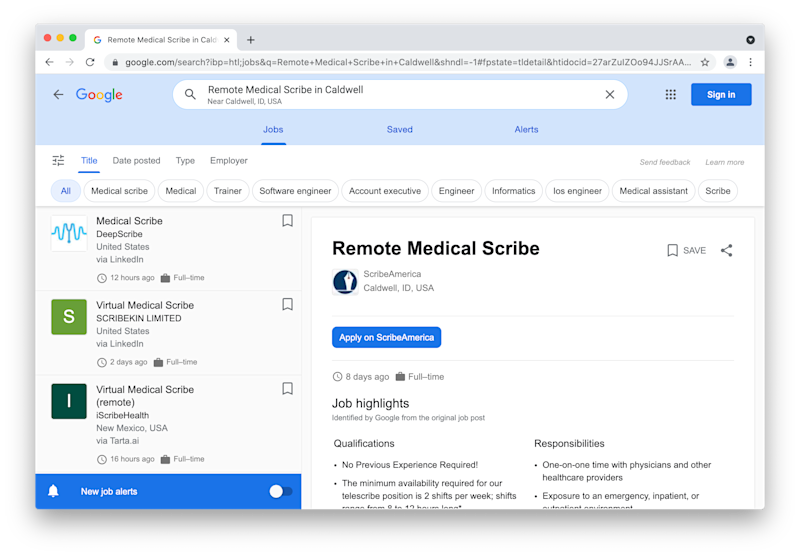This screenshot has height=556, width=800.
Task: Click the back arrow beside Google logo
Action: (x=59, y=94)
